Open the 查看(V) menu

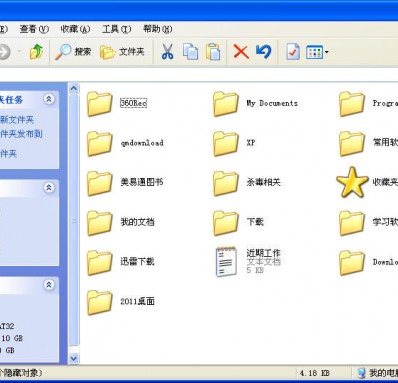(34, 29)
